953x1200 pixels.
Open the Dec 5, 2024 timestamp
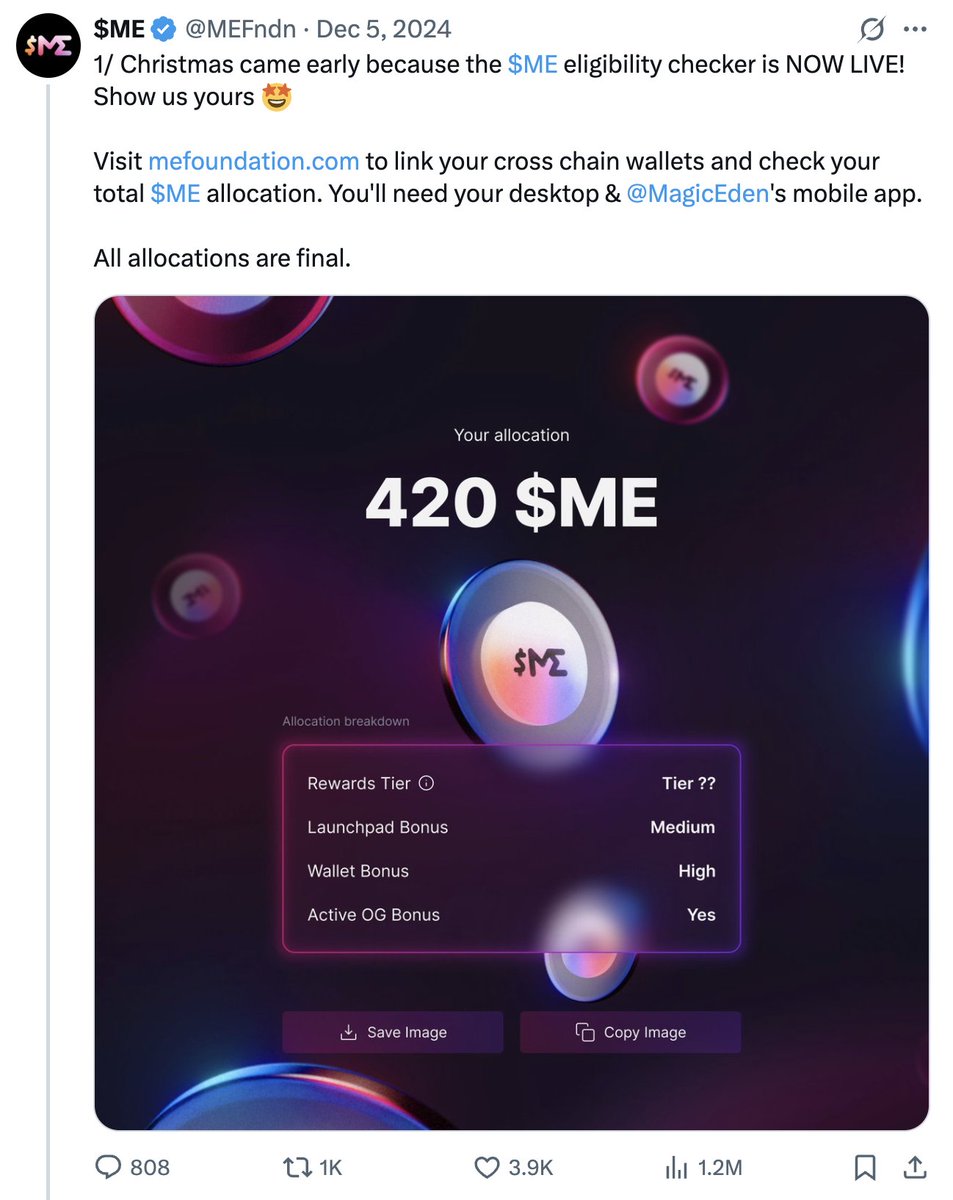pos(384,30)
